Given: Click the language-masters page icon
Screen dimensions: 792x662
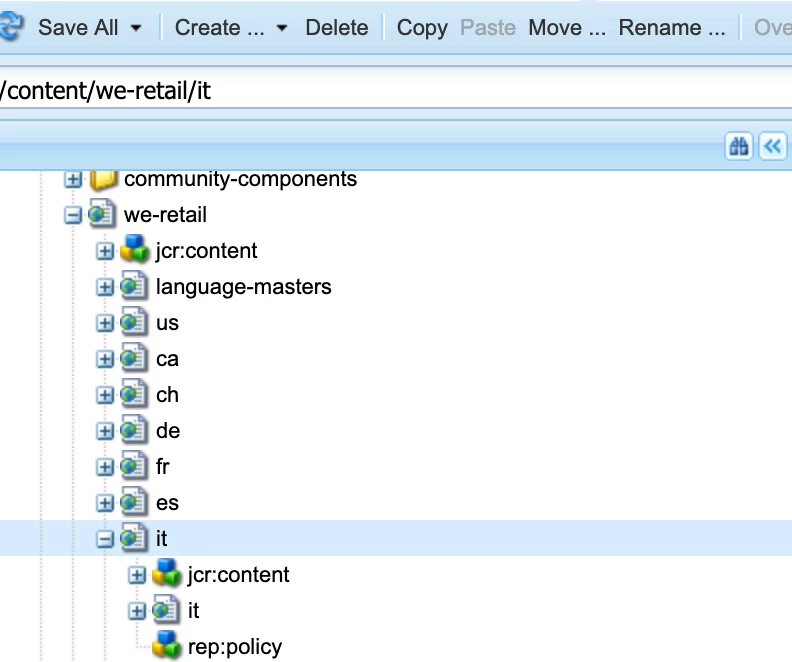Looking at the screenshot, I should [134, 286].
